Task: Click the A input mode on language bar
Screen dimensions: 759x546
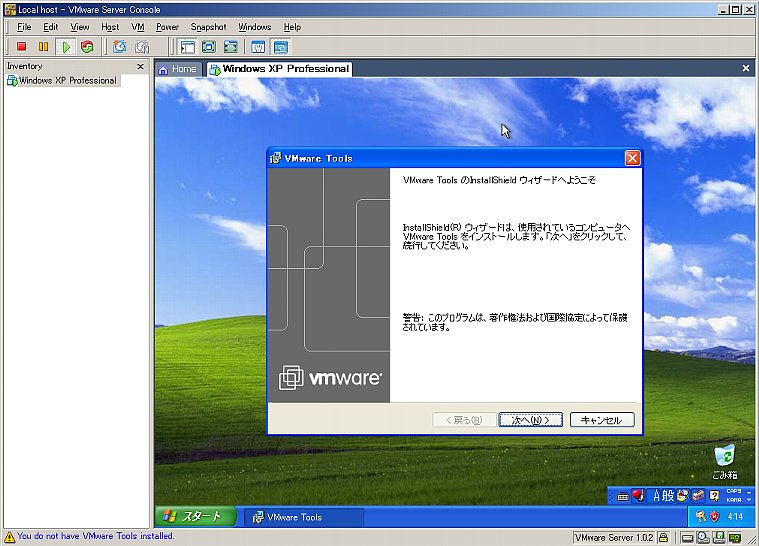Action: (656, 496)
